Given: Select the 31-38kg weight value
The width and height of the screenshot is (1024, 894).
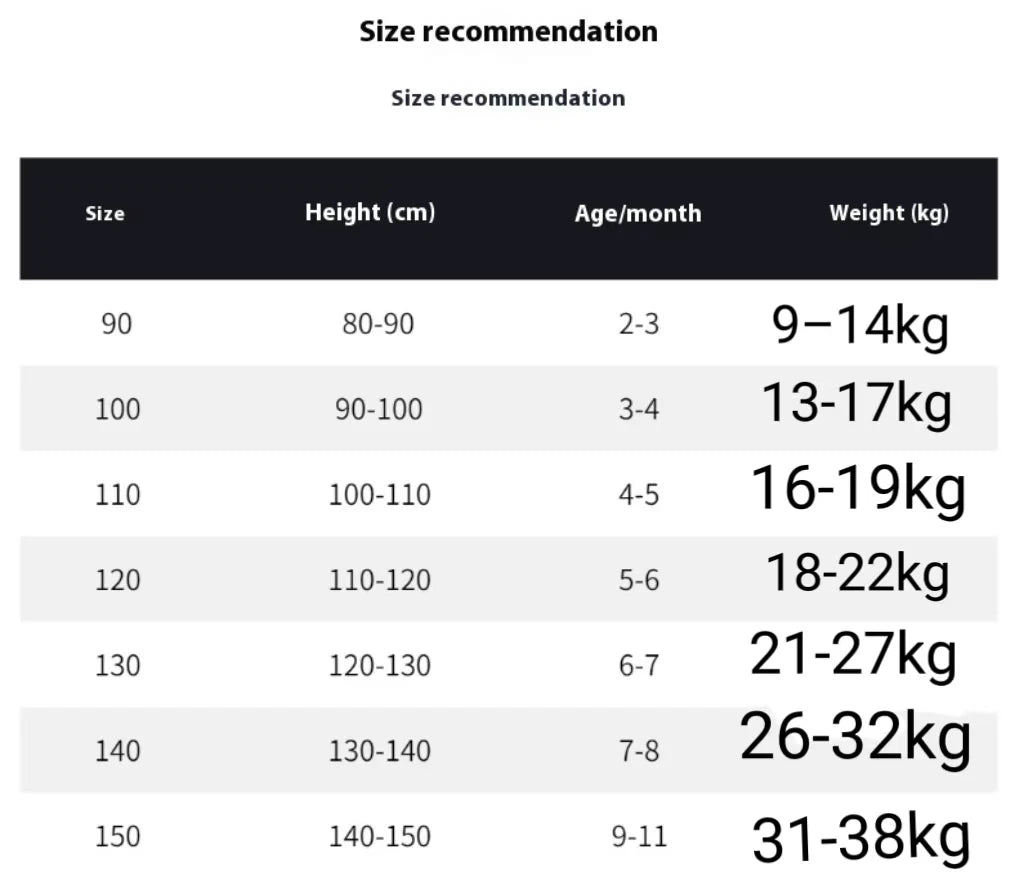Looking at the screenshot, I should point(861,838).
